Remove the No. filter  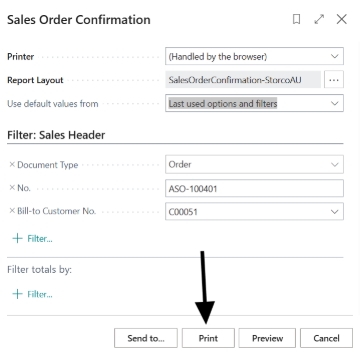tap(12, 188)
